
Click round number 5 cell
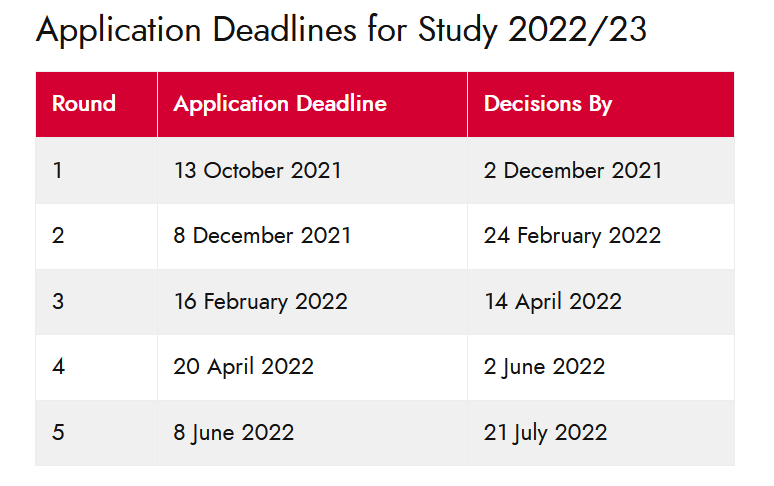[x=96, y=433]
